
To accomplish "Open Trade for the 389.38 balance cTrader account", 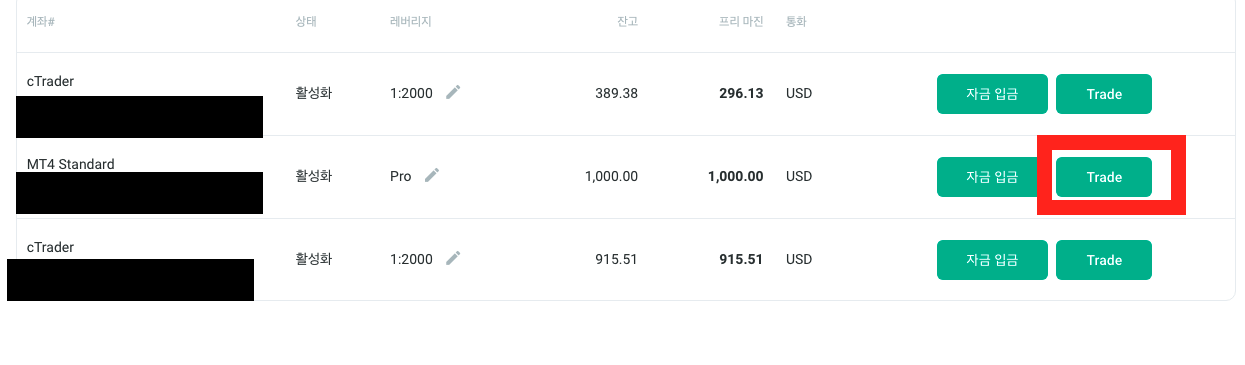I will tap(1104, 94).
